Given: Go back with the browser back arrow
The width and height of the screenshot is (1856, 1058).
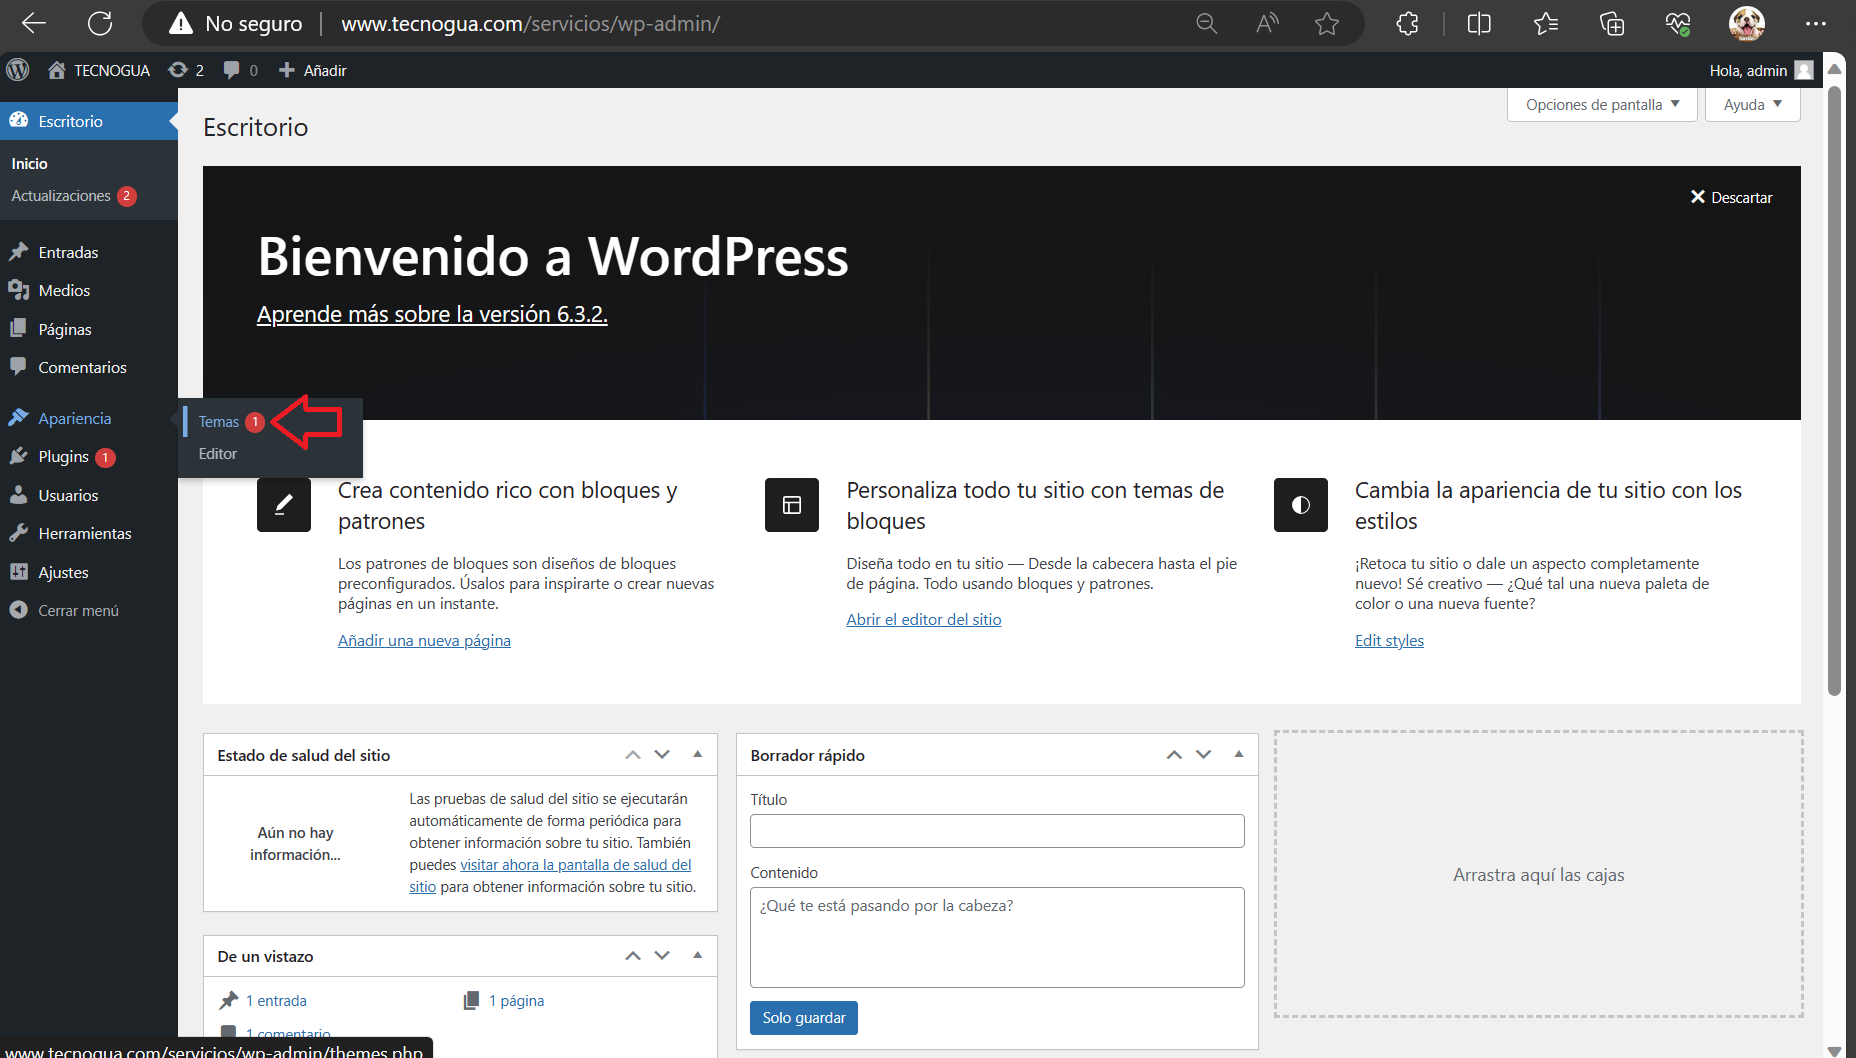Looking at the screenshot, I should 34,24.
